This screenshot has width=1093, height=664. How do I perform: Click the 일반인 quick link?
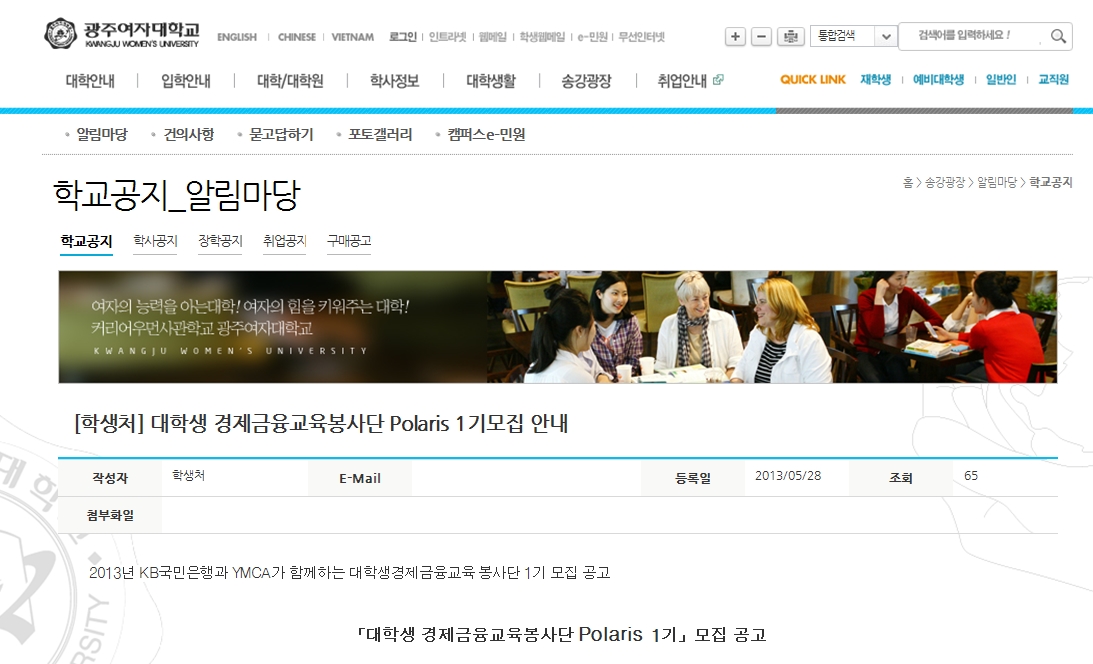pos(1001,79)
